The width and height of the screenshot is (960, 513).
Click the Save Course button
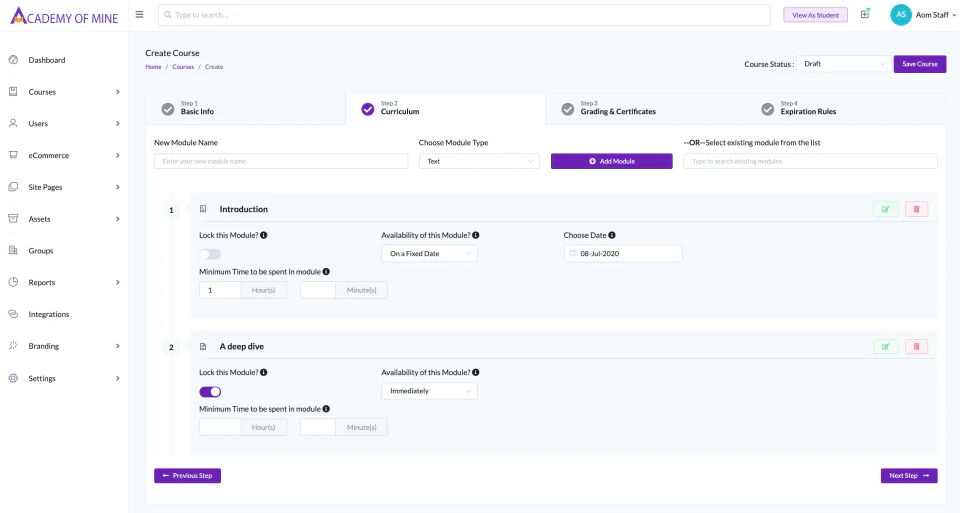[x=919, y=64]
